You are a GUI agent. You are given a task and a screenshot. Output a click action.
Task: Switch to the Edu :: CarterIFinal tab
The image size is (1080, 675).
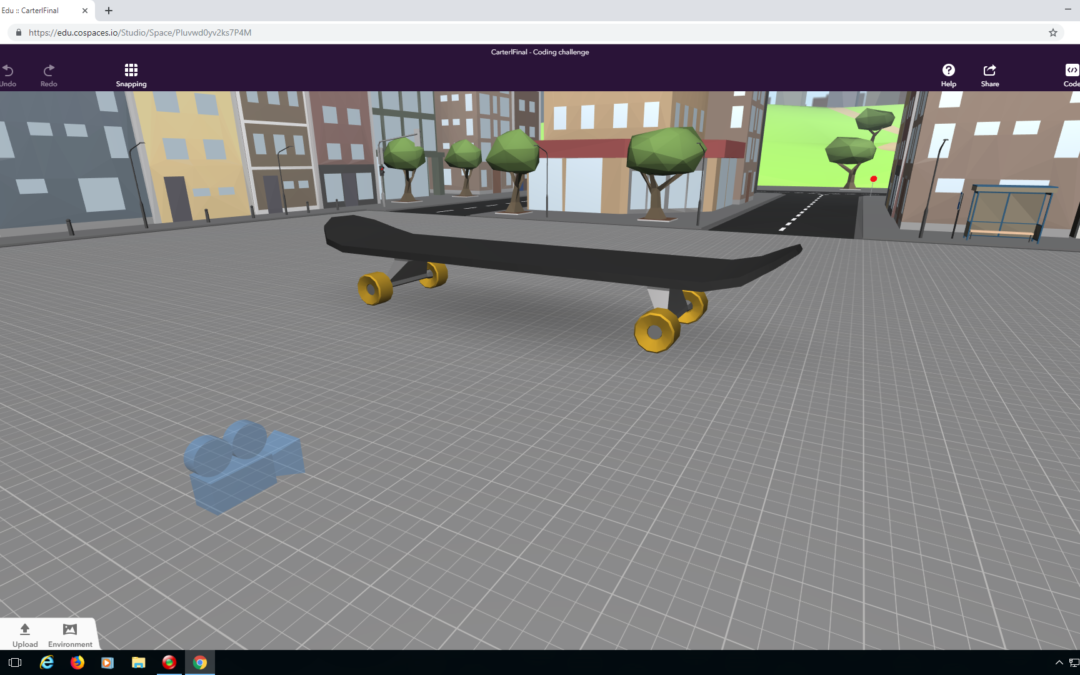pos(45,10)
